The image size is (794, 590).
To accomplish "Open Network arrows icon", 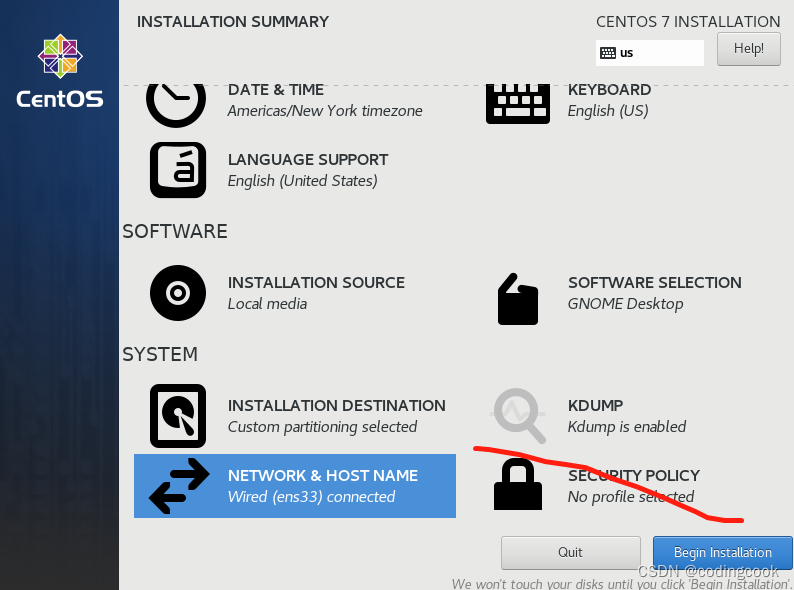I will coord(179,486).
